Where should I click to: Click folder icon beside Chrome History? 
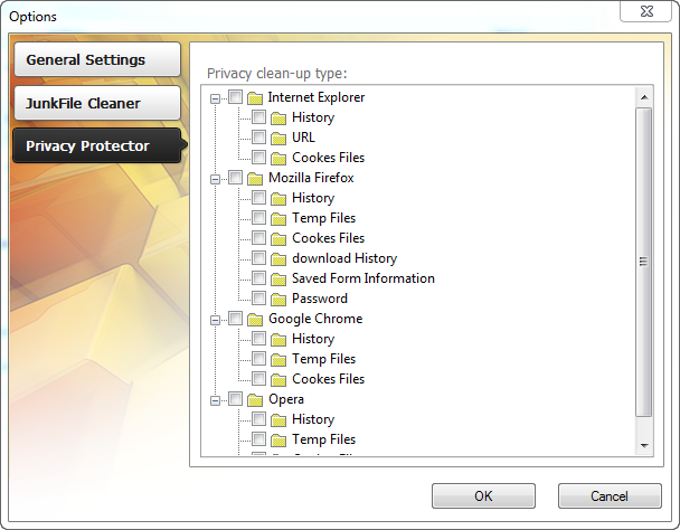[x=278, y=340]
